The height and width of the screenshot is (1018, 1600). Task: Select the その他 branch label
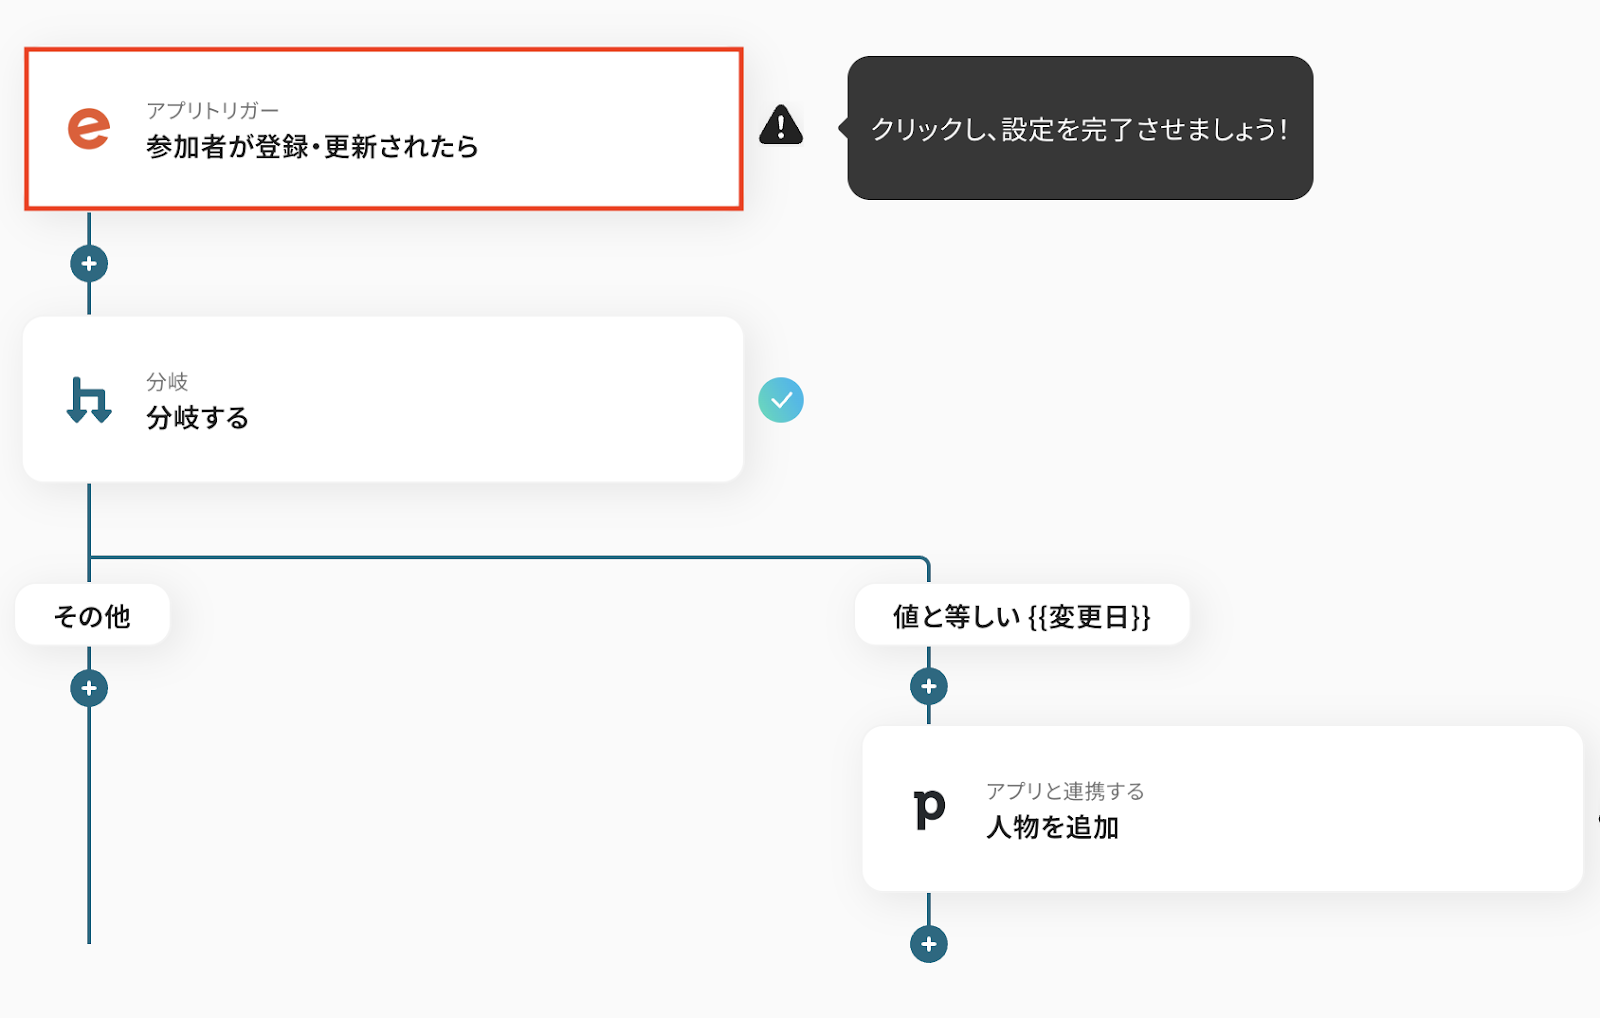92,616
